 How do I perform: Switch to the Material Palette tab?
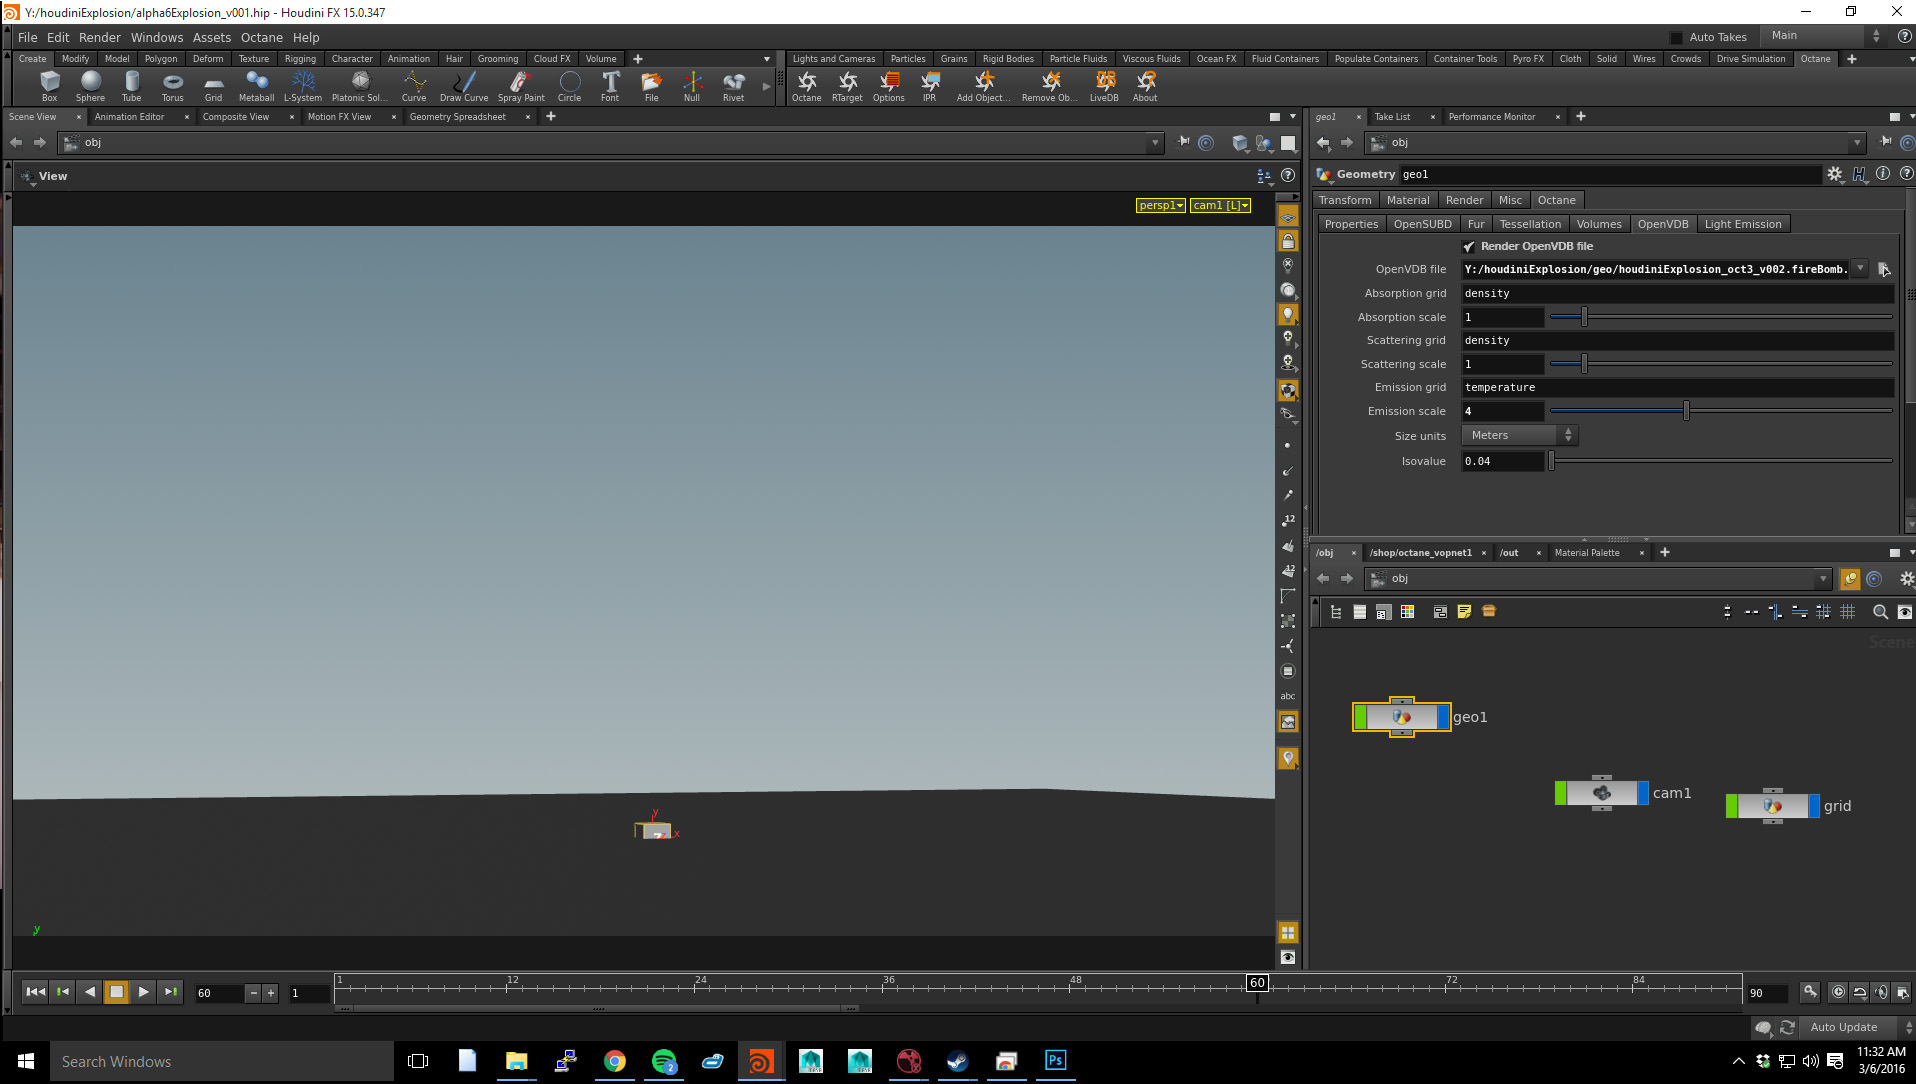coord(1587,553)
